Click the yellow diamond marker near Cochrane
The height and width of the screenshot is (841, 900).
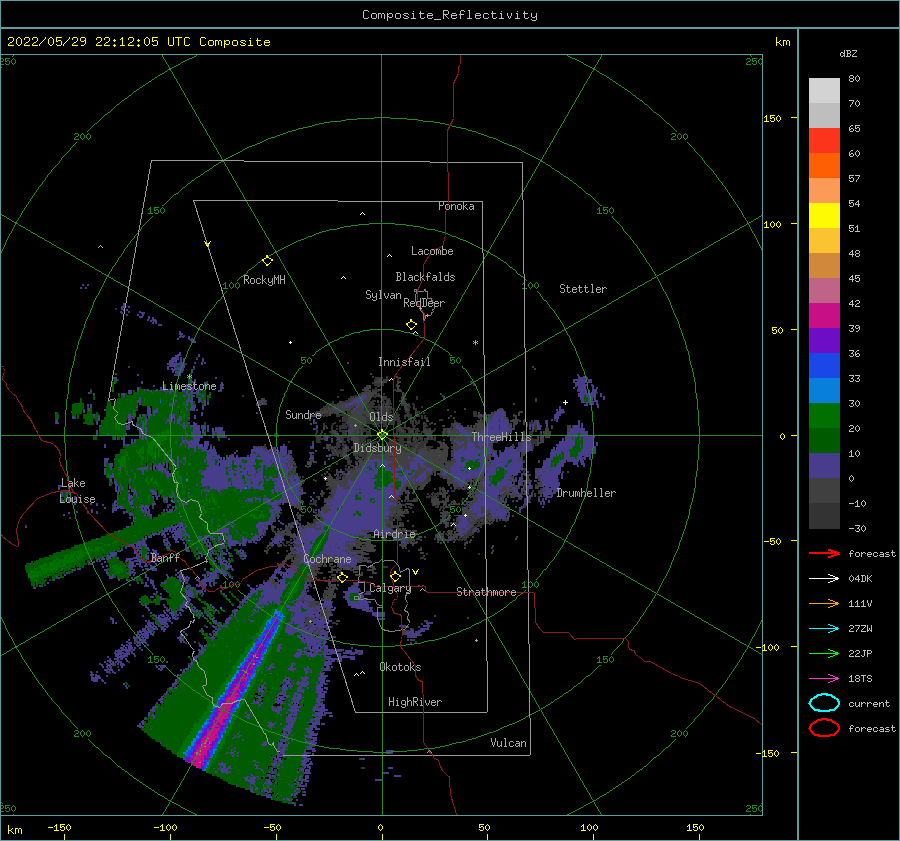[342, 577]
